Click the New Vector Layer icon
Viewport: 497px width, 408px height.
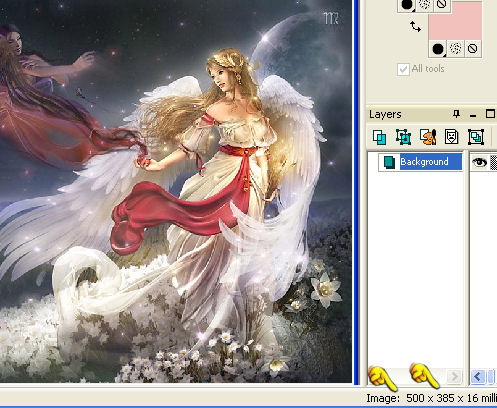point(403,137)
